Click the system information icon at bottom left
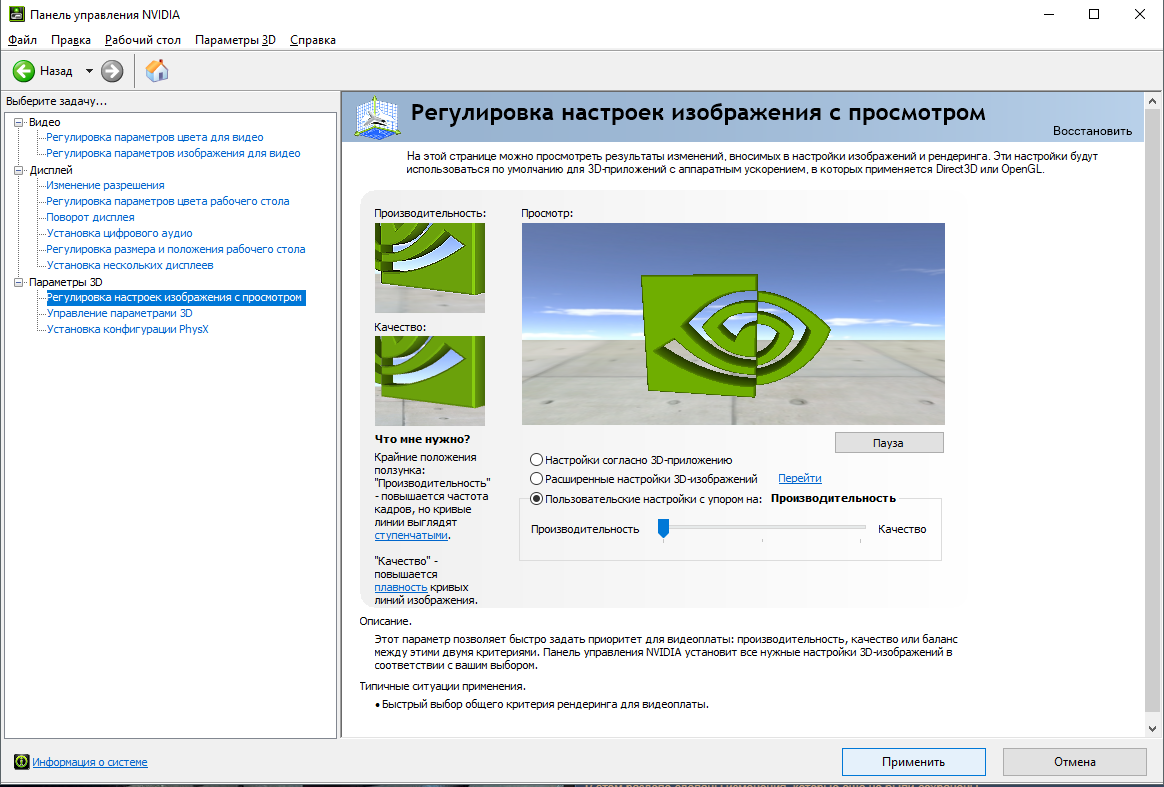 22,762
